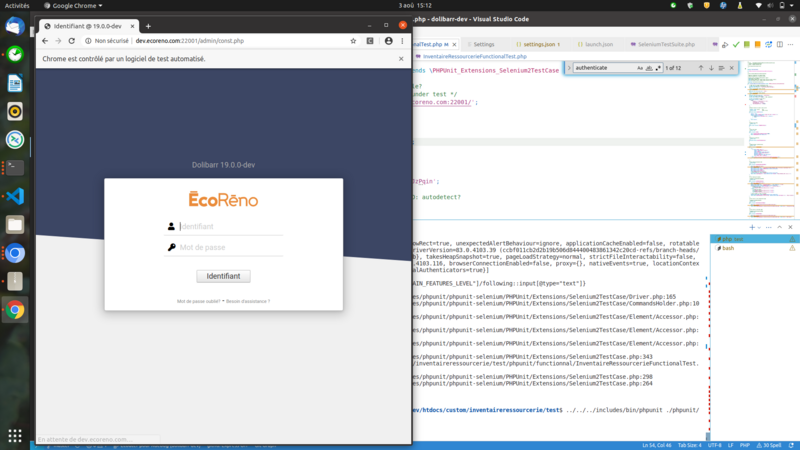Close the Identifiant @ 19.0.0-dev tab
The width and height of the screenshot is (800, 450).
pos(132,26)
